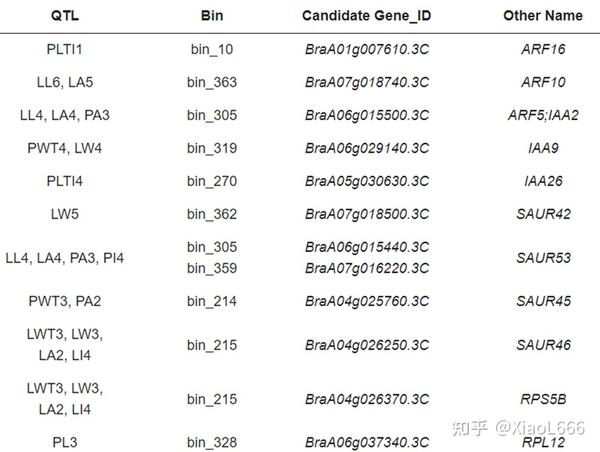Click the bin_362 cell
600x452 pixels.
(211, 213)
